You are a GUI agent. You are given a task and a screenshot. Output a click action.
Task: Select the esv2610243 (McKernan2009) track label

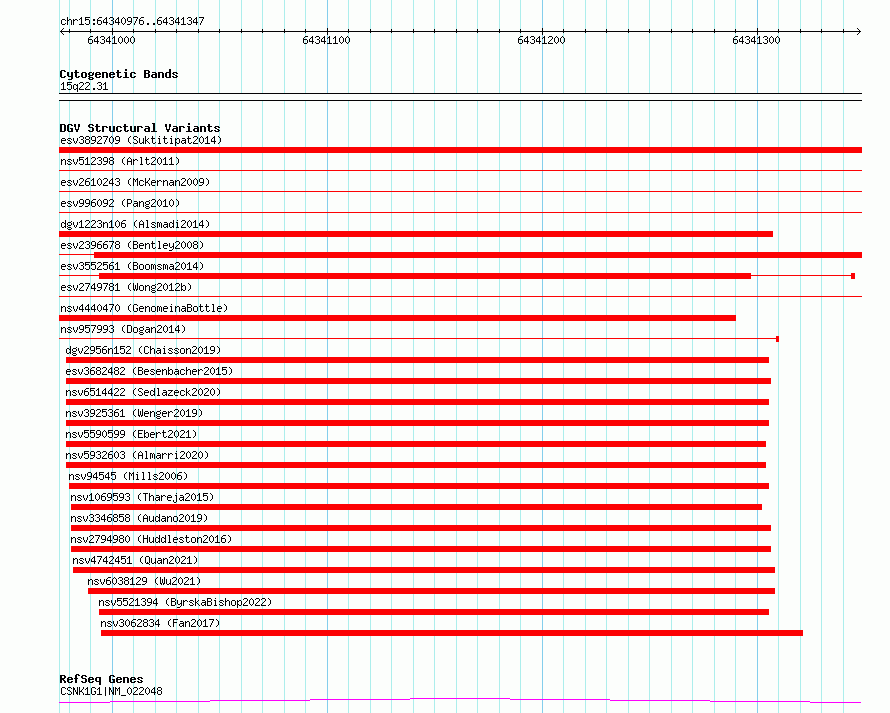pyautogui.click(x=135, y=182)
